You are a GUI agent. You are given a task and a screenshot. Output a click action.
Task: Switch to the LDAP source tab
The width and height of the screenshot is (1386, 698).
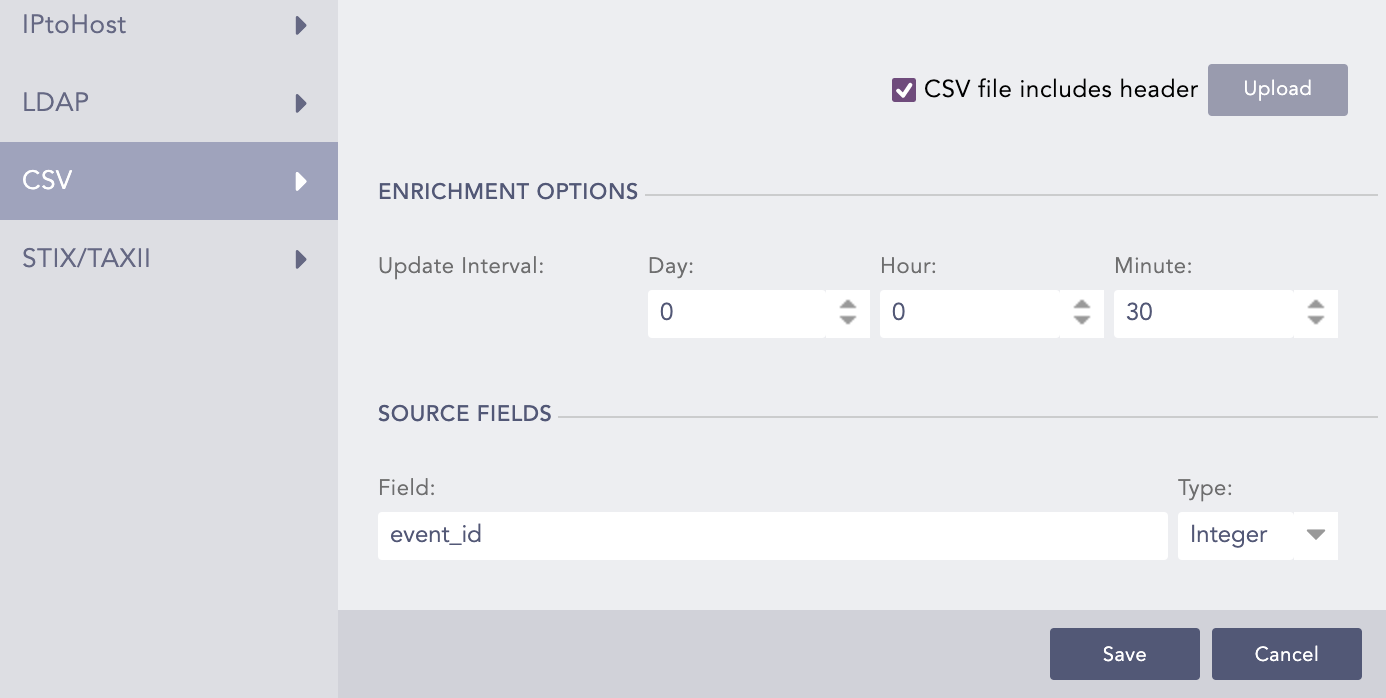[x=55, y=102]
